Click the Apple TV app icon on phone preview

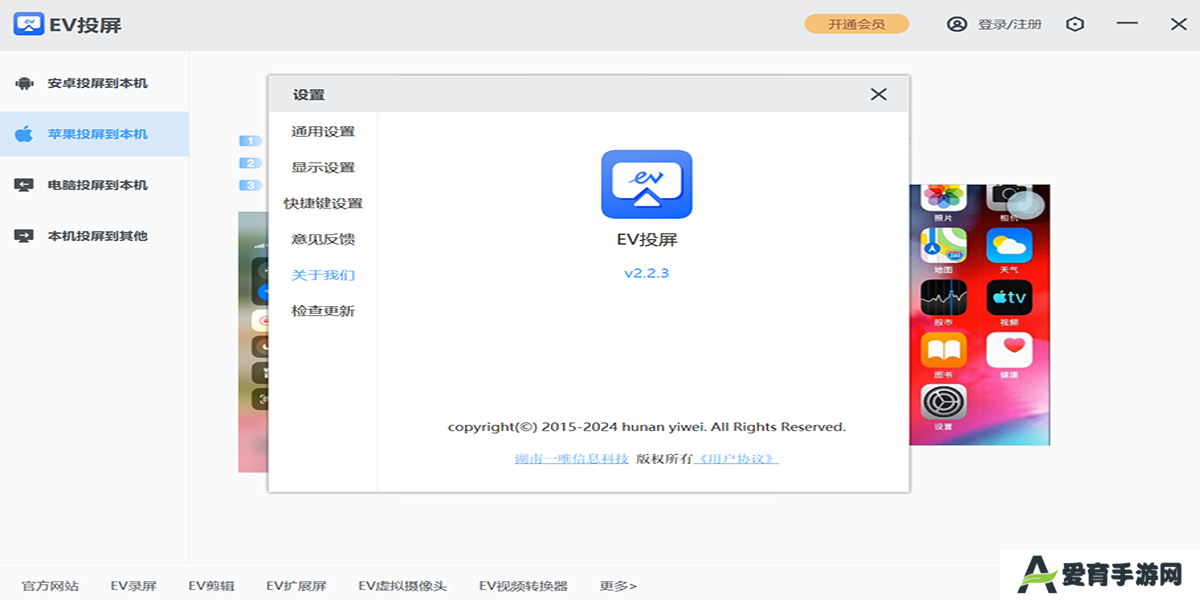pyautogui.click(x=1009, y=298)
